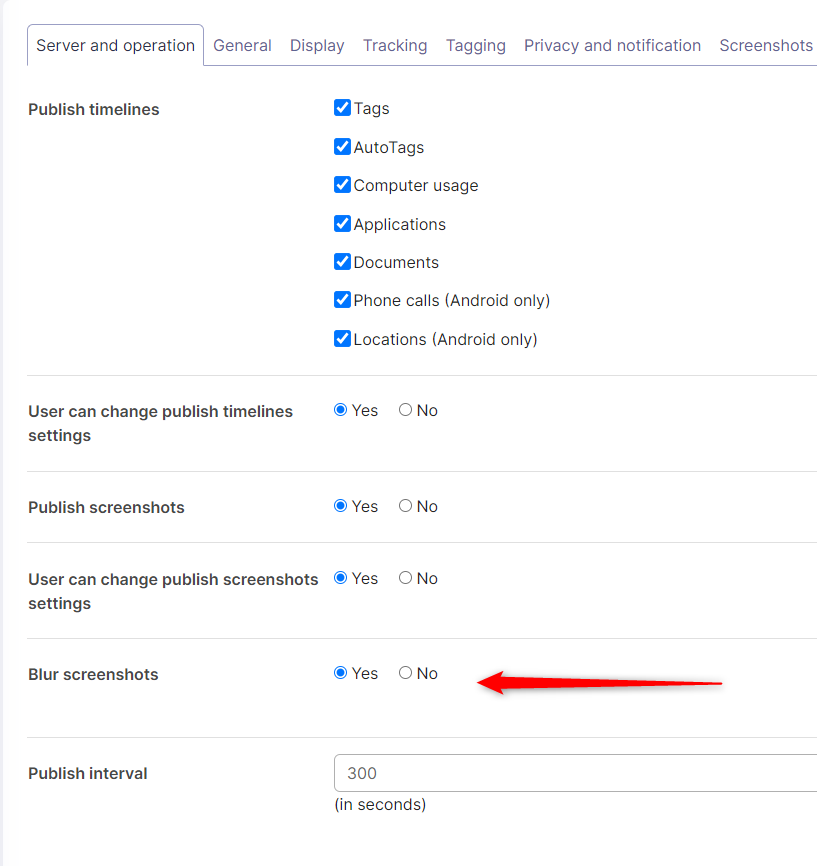Screen dimensions: 817x866
Task: Go to the Tagging tab
Action: click(x=475, y=46)
